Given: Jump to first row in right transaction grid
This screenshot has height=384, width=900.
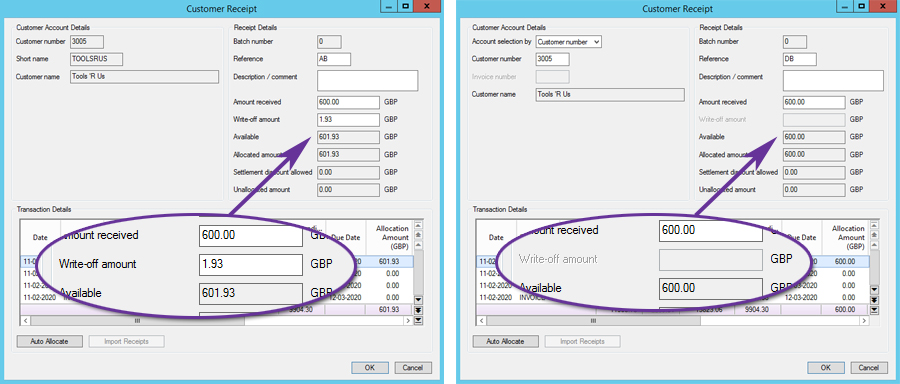Looking at the screenshot, I should tap(874, 226).
